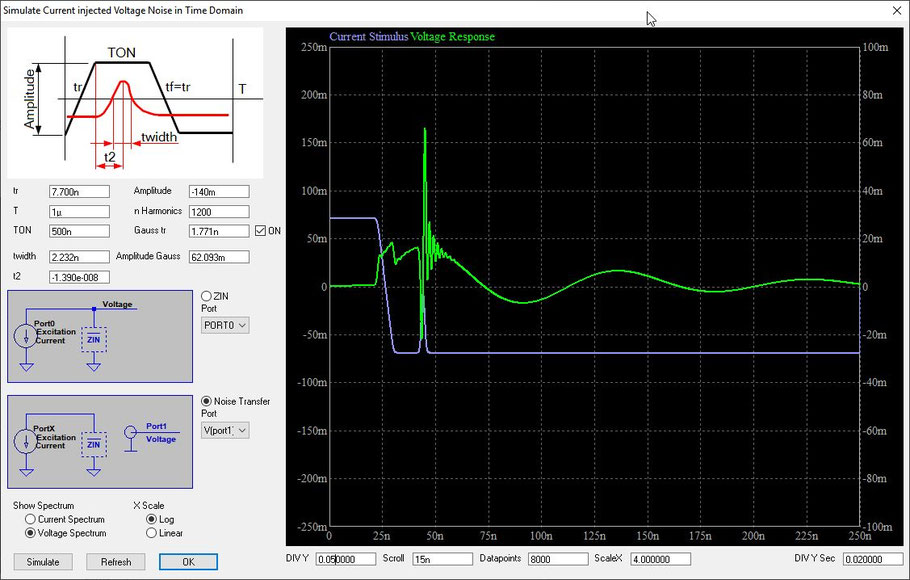Confirm with the OK button
The image size is (910, 580).
(x=188, y=562)
